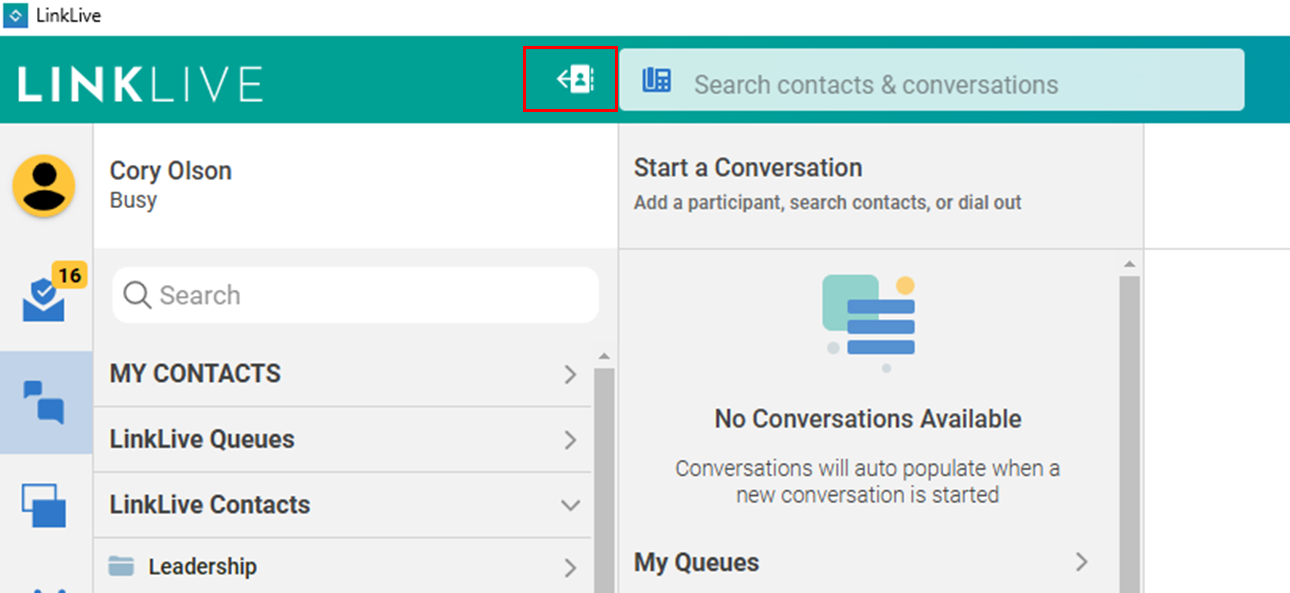Expand the MY CONTACTS section

570,374
